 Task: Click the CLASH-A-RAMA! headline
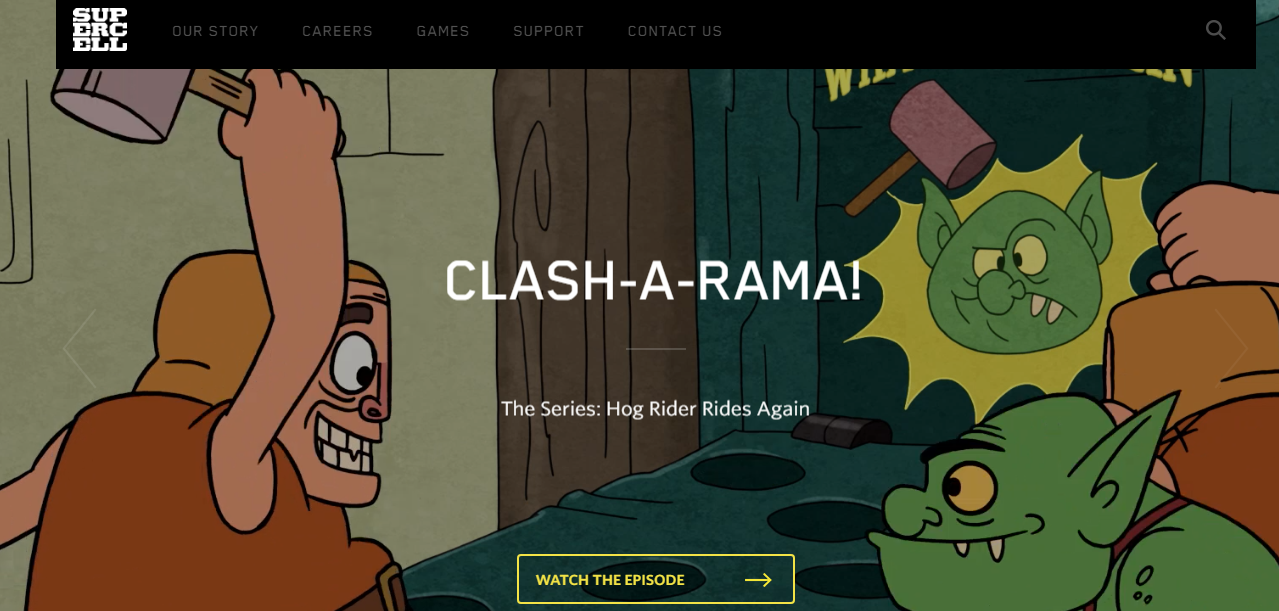[x=653, y=281]
